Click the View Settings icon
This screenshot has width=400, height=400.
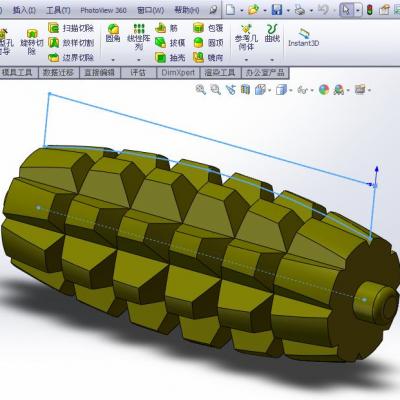click(x=360, y=89)
